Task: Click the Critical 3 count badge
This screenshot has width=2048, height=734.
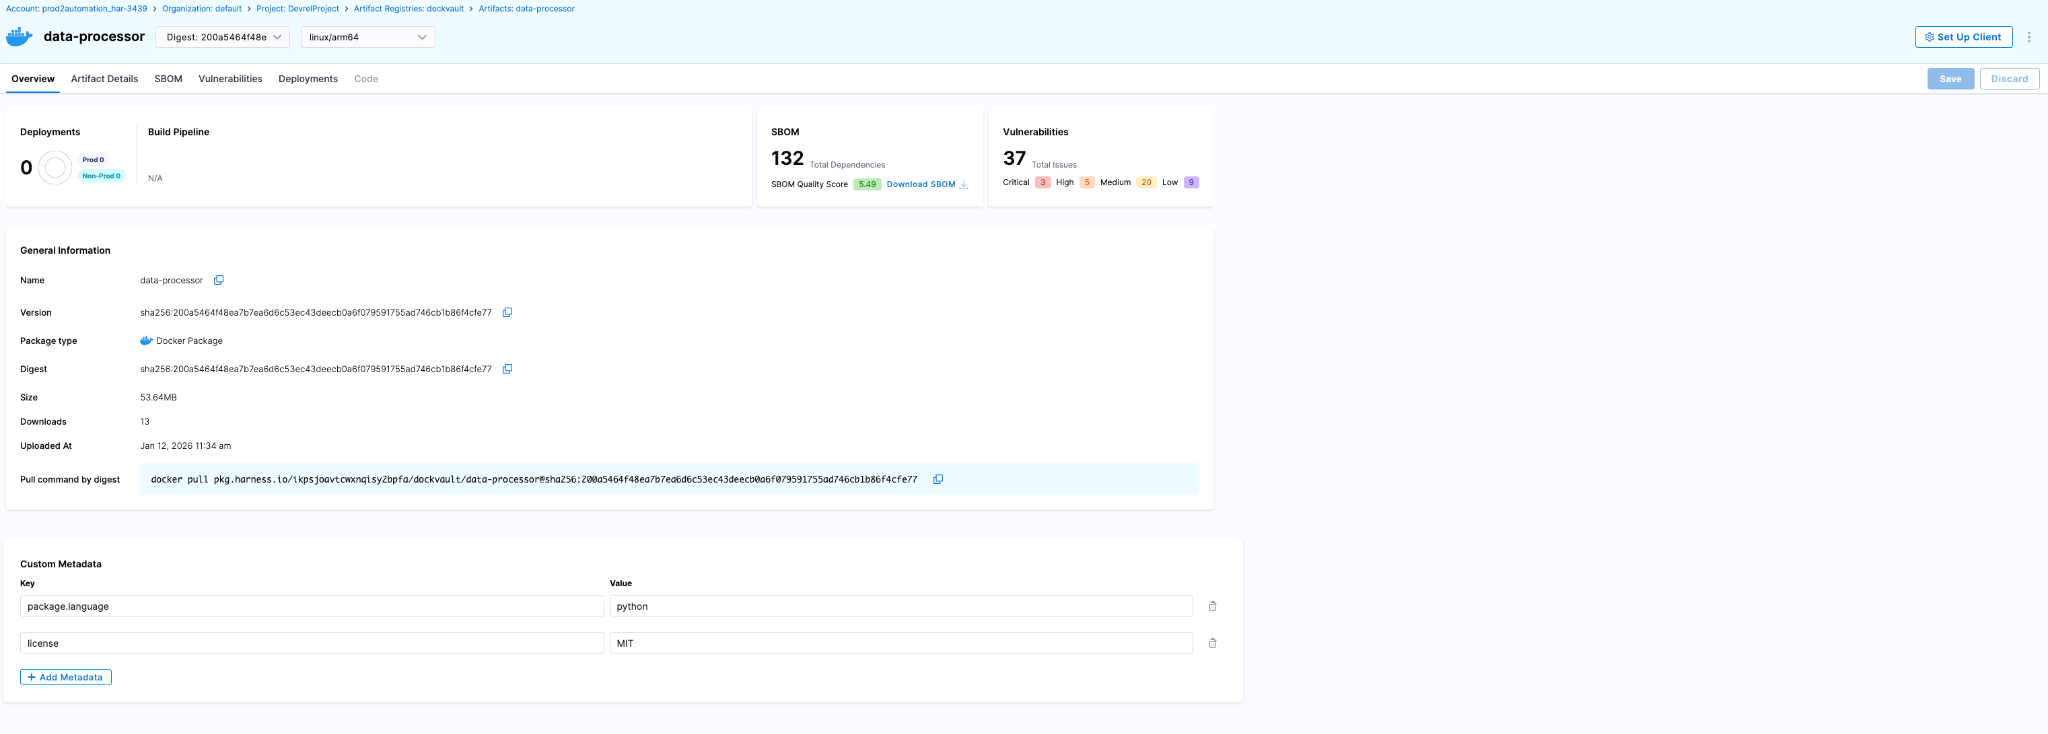Action: tap(1043, 182)
